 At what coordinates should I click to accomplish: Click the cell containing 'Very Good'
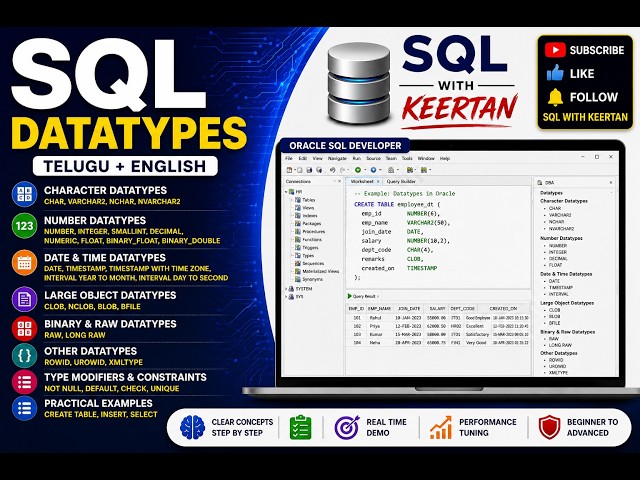[477, 343]
